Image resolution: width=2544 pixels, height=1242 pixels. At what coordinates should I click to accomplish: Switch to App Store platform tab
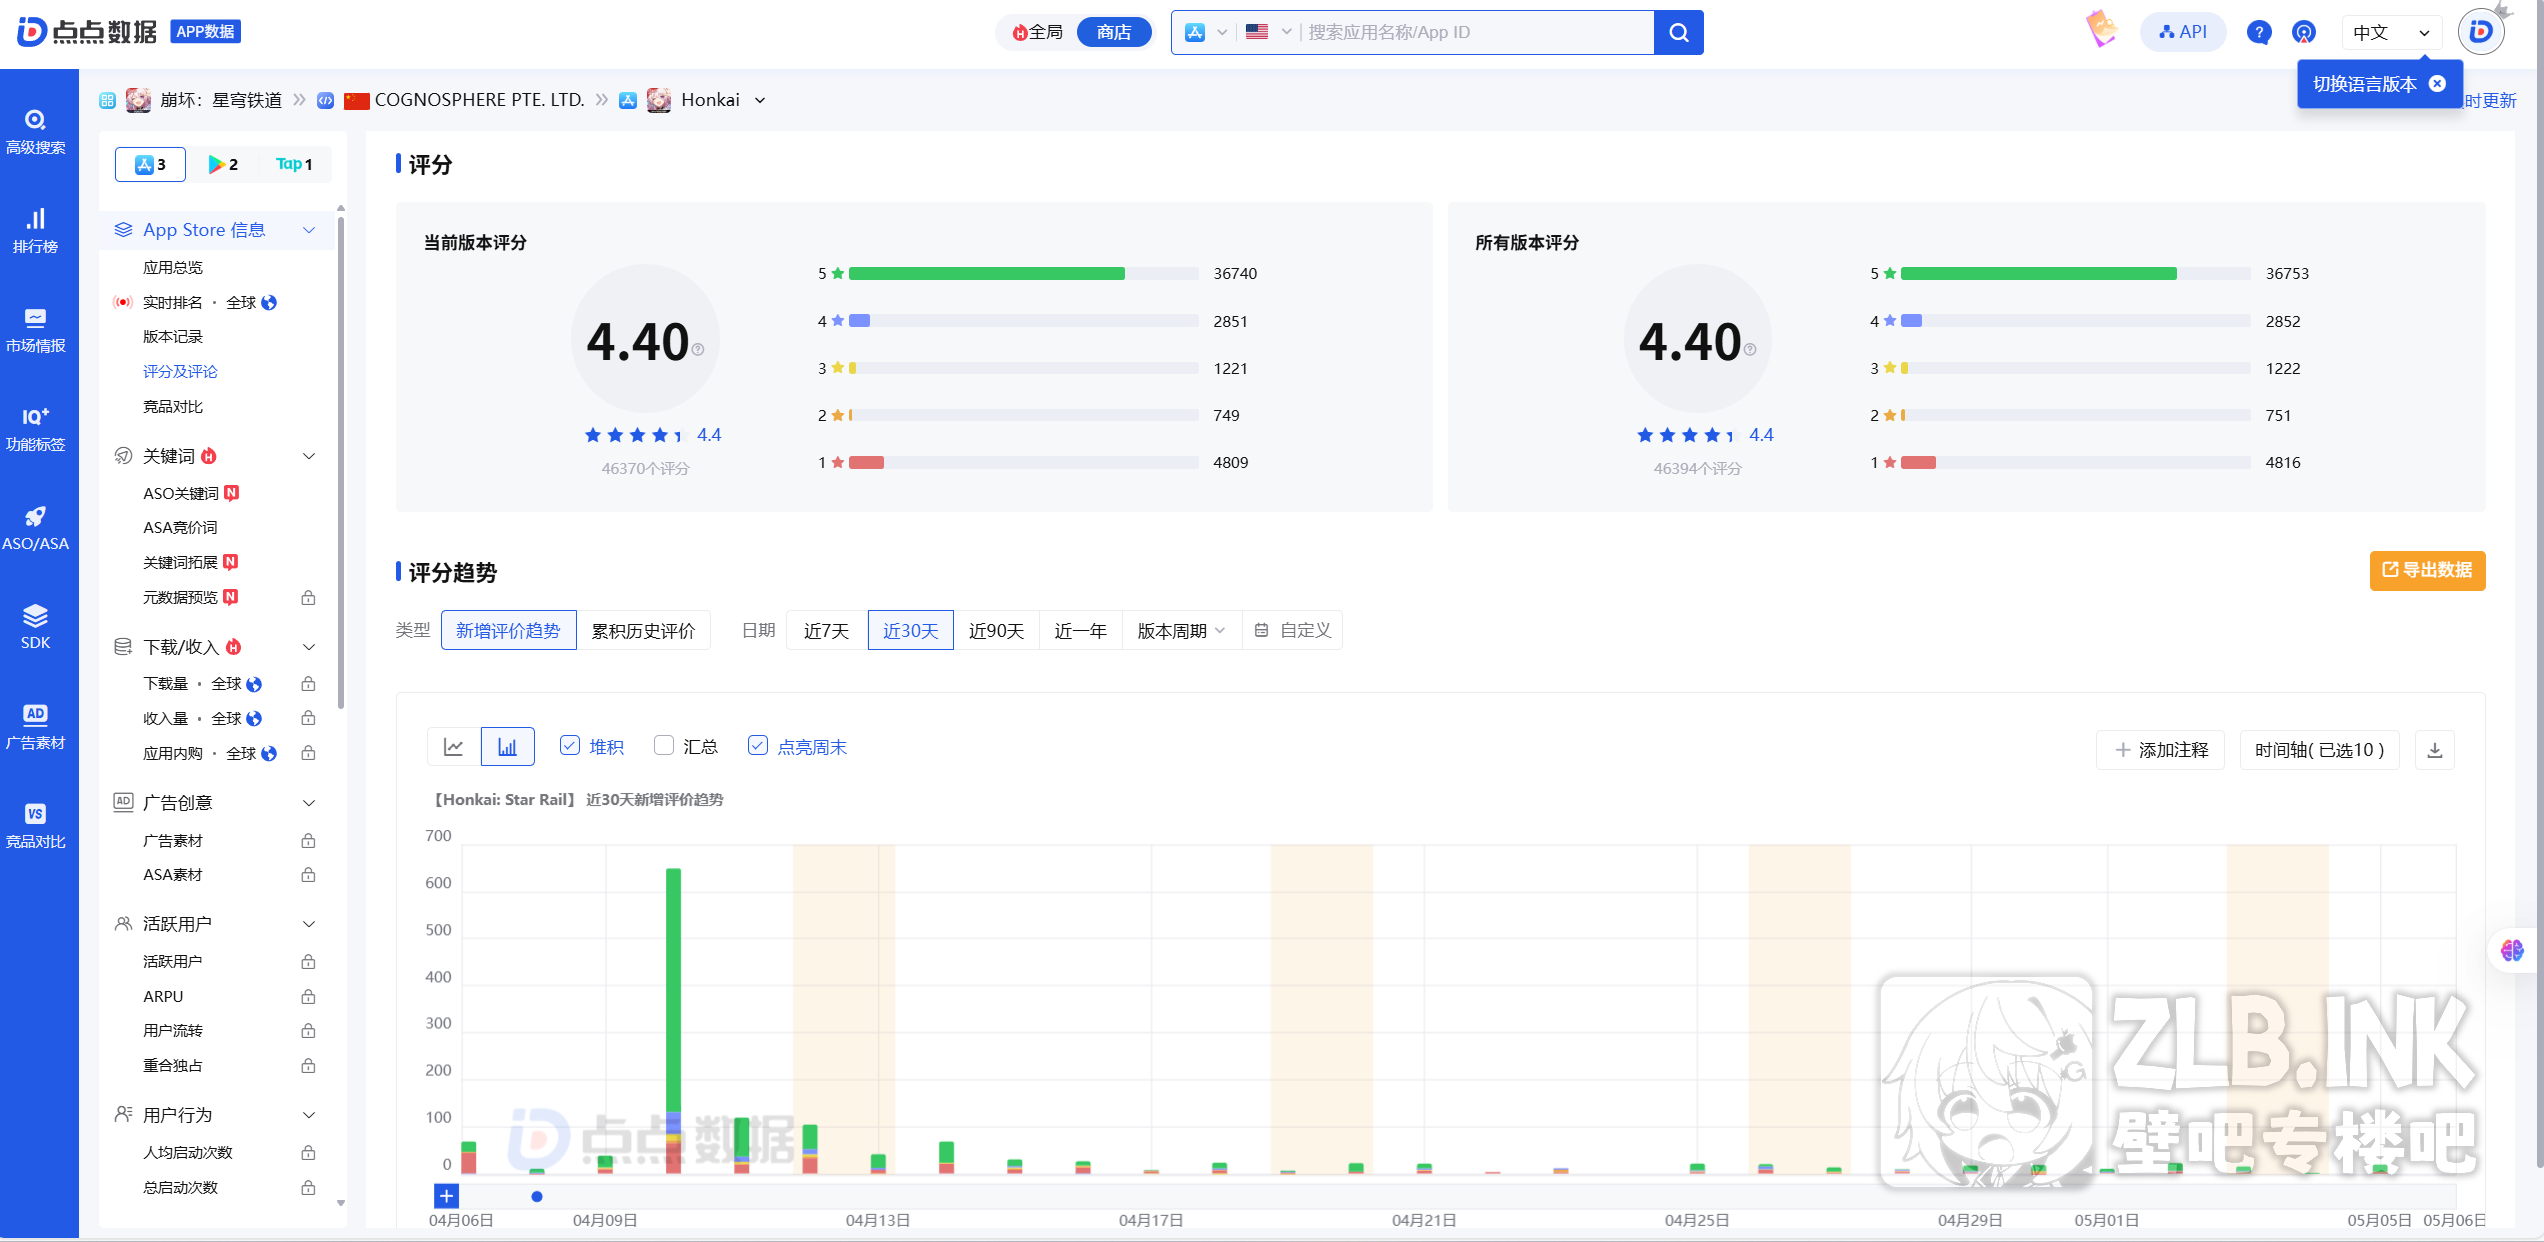pyautogui.click(x=150, y=164)
